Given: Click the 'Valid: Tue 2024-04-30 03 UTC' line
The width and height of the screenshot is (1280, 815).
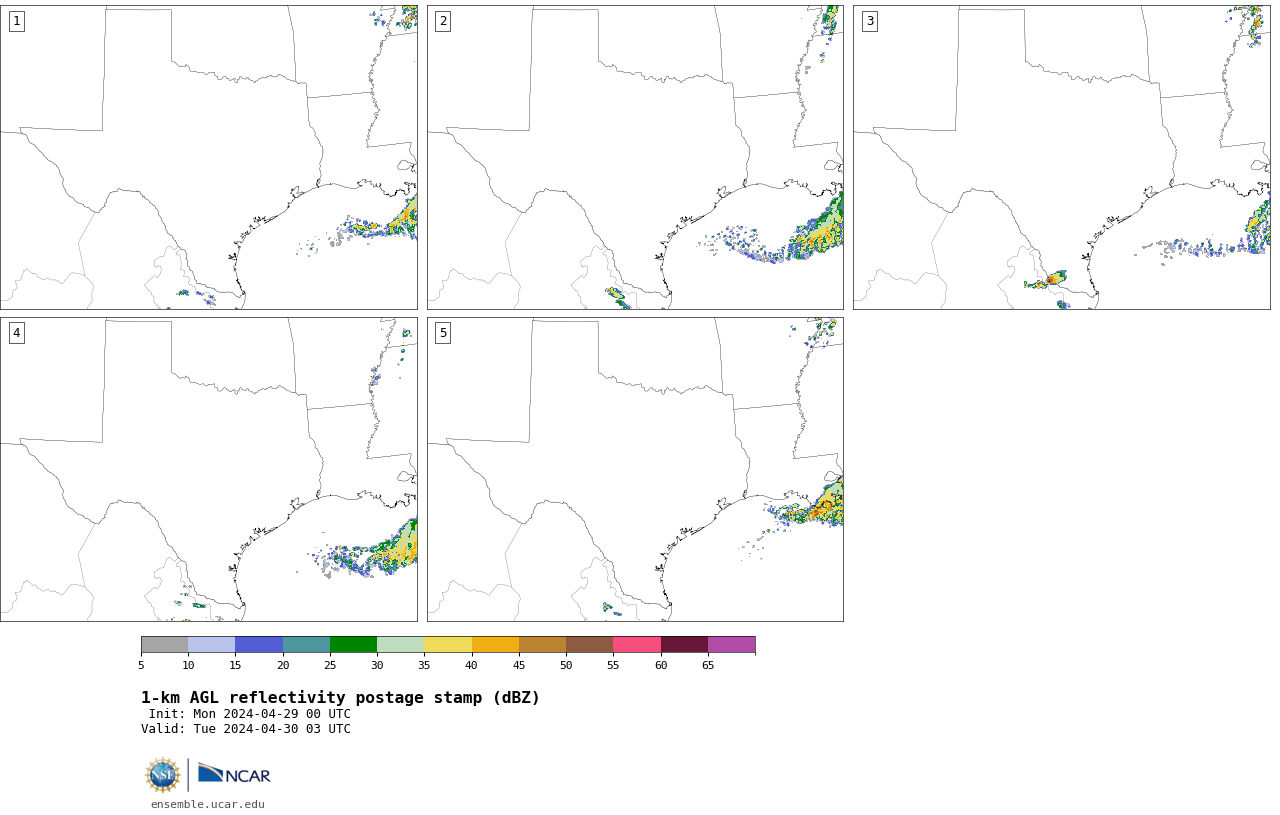Looking at the screenshot, I should pos(246,729).
